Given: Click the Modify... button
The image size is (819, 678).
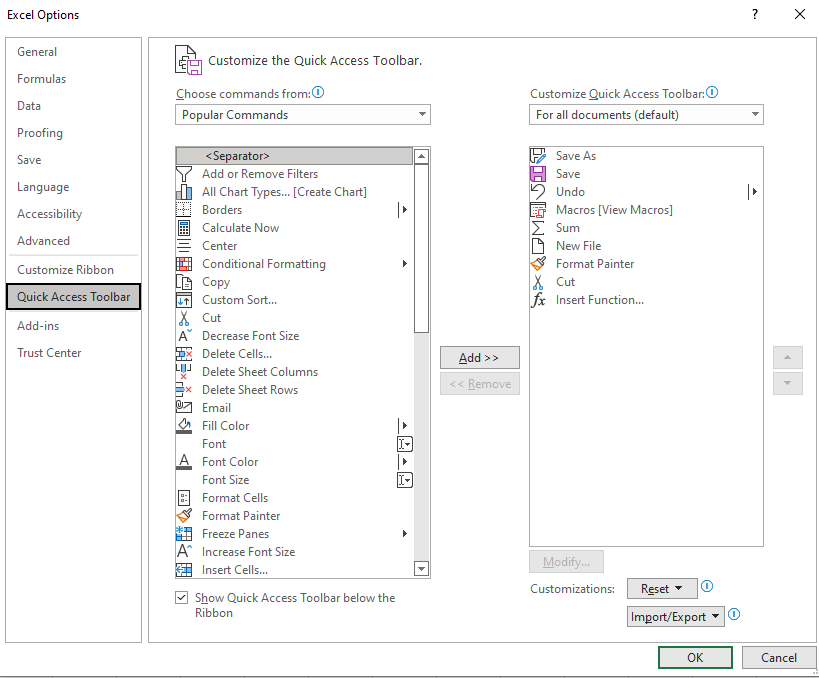Looking at the screenshot, I should click(566, 562).
